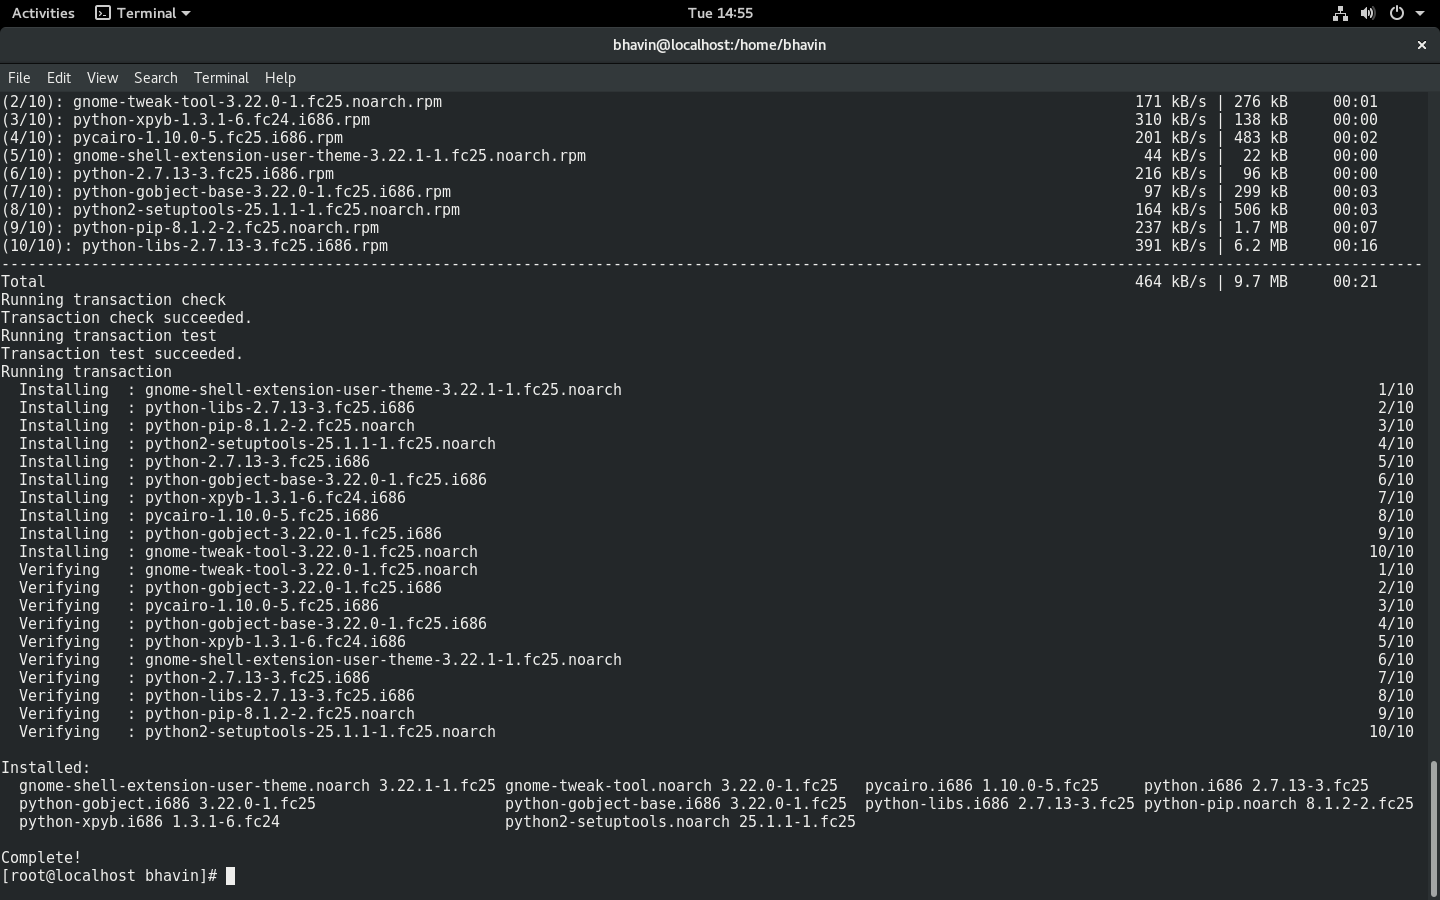Click the terminal window close x

point(1421,45)
